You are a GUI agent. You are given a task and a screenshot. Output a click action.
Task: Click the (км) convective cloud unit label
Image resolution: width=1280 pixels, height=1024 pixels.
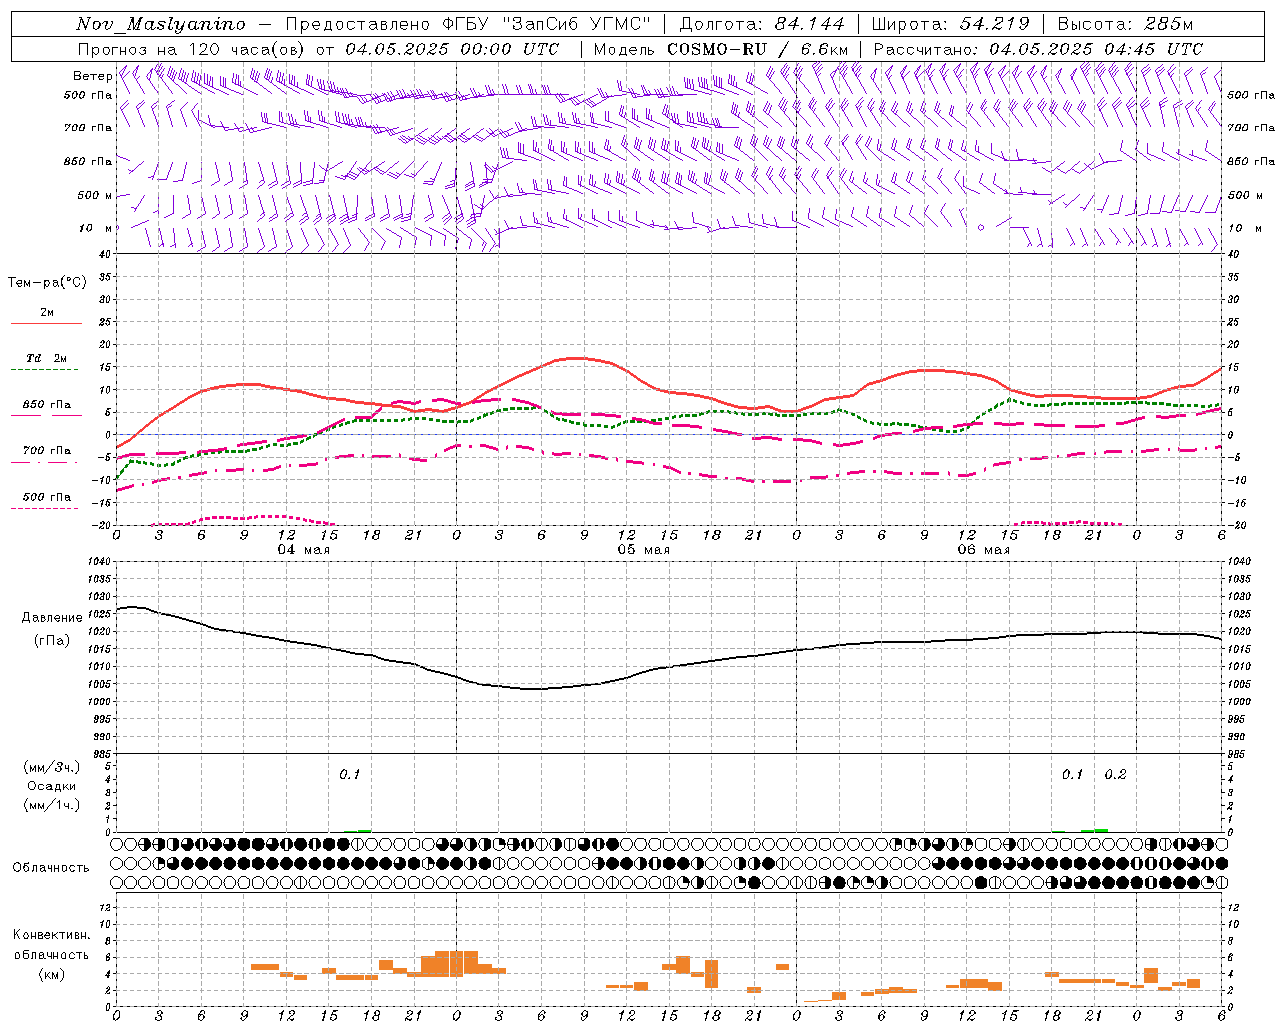52,974
